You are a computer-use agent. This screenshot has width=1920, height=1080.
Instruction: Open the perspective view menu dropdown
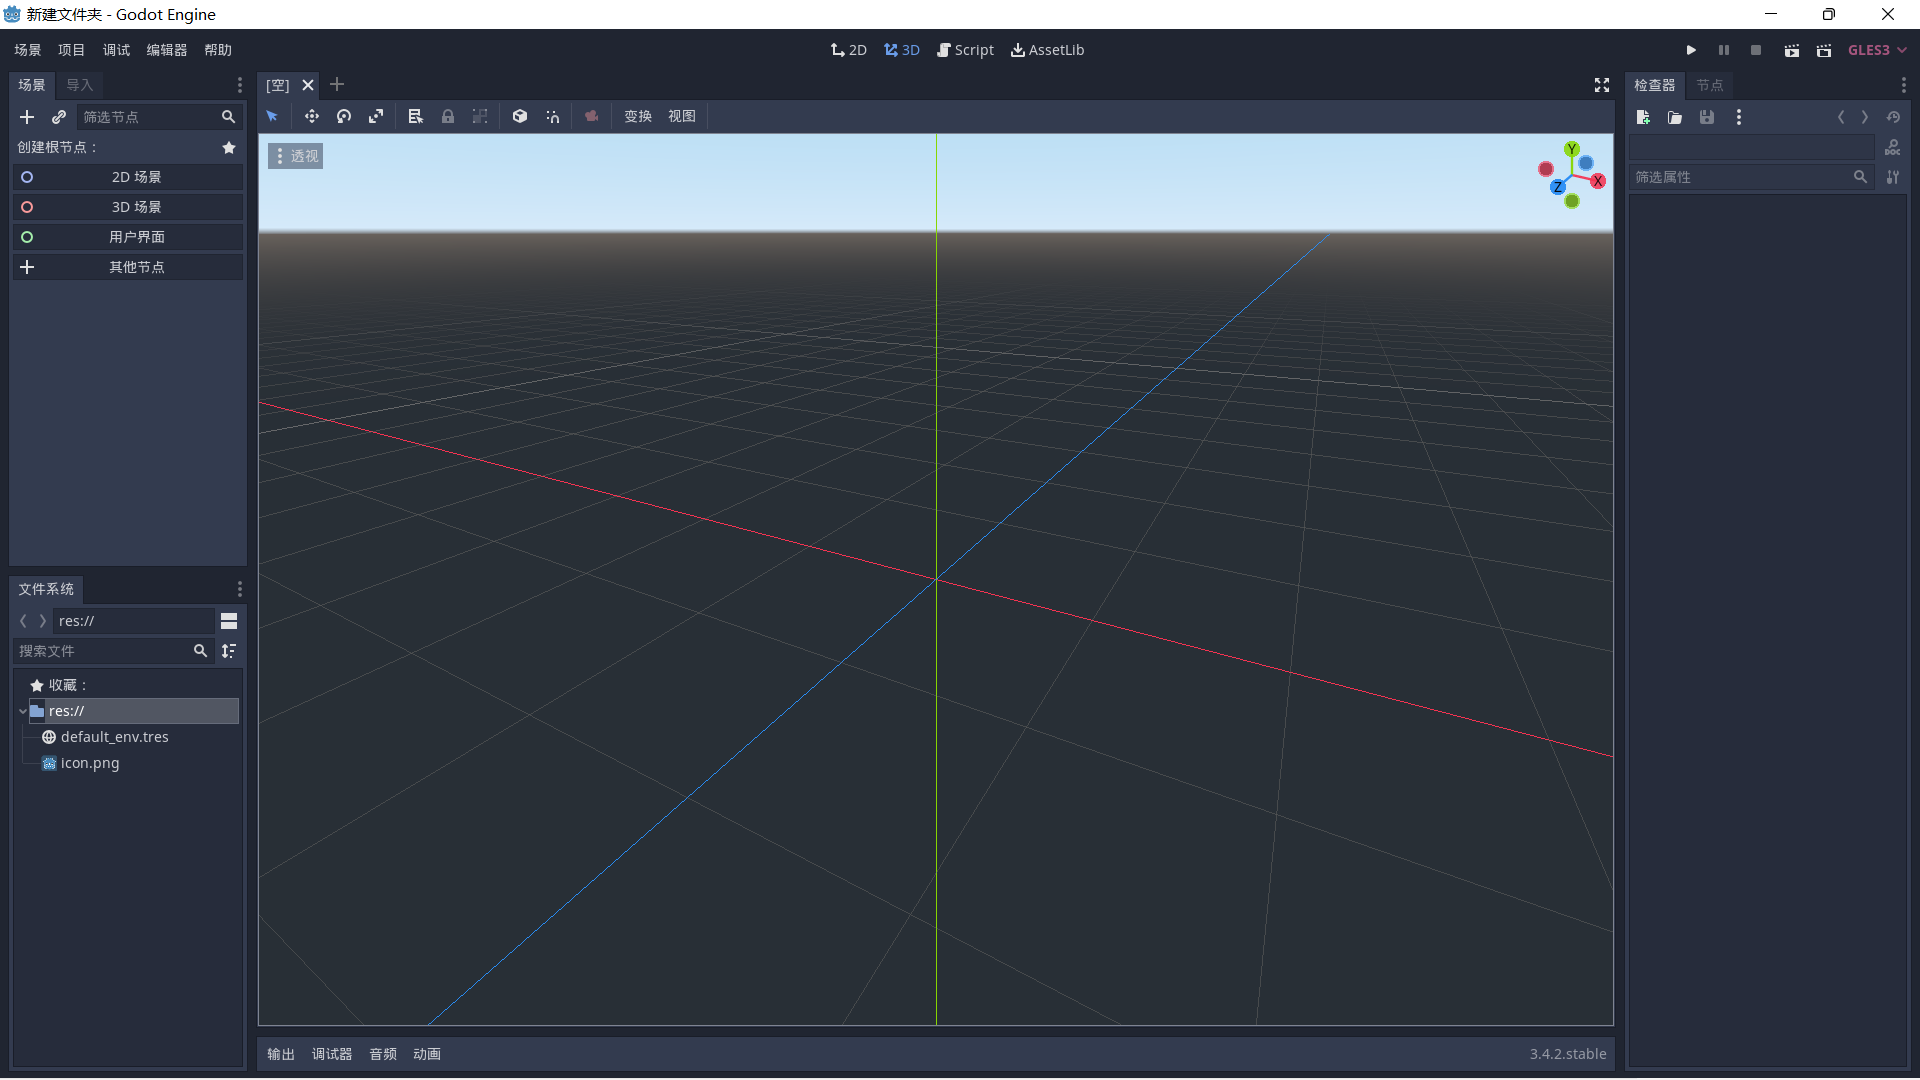pos(295,156)
